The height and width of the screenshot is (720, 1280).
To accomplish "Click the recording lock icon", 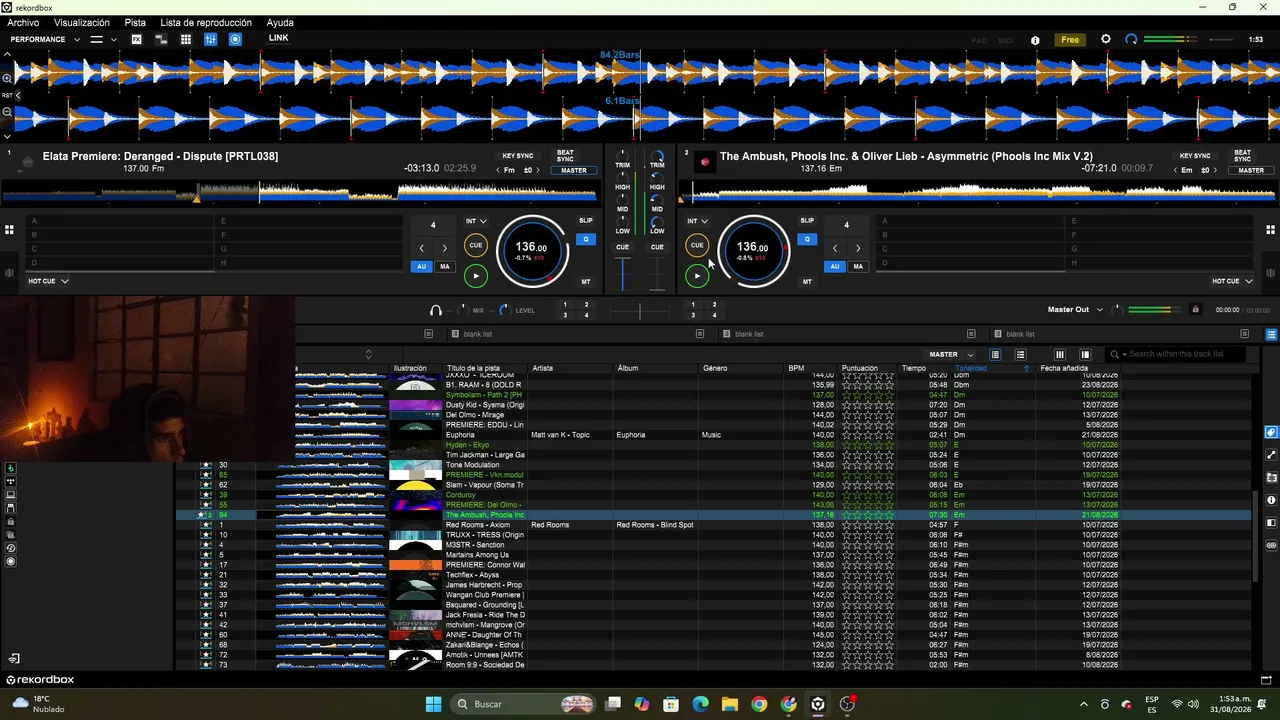I will pos(1195,310).
